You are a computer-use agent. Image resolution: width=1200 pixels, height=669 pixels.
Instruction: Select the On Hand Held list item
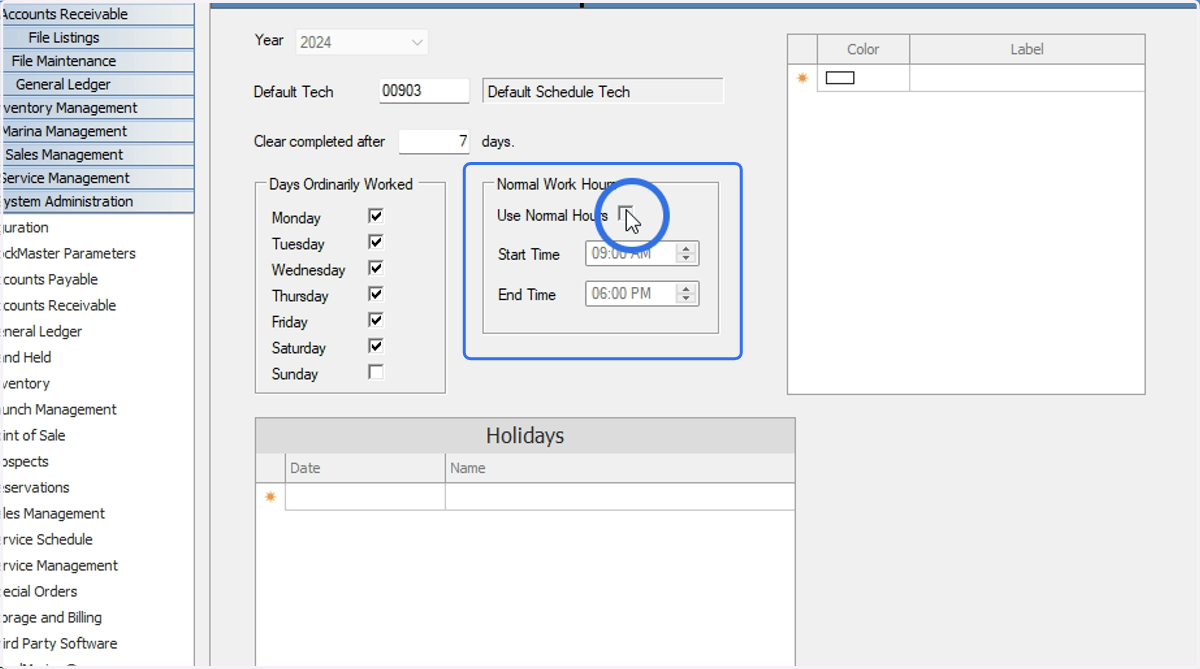(26, 357)
